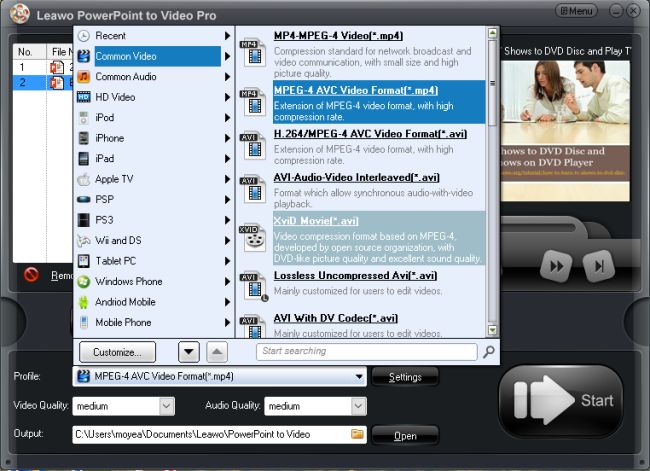Choose the PS3 profile category
This screenshot has height=471, width=650.
pyautogui.click(x=153, y=220)
